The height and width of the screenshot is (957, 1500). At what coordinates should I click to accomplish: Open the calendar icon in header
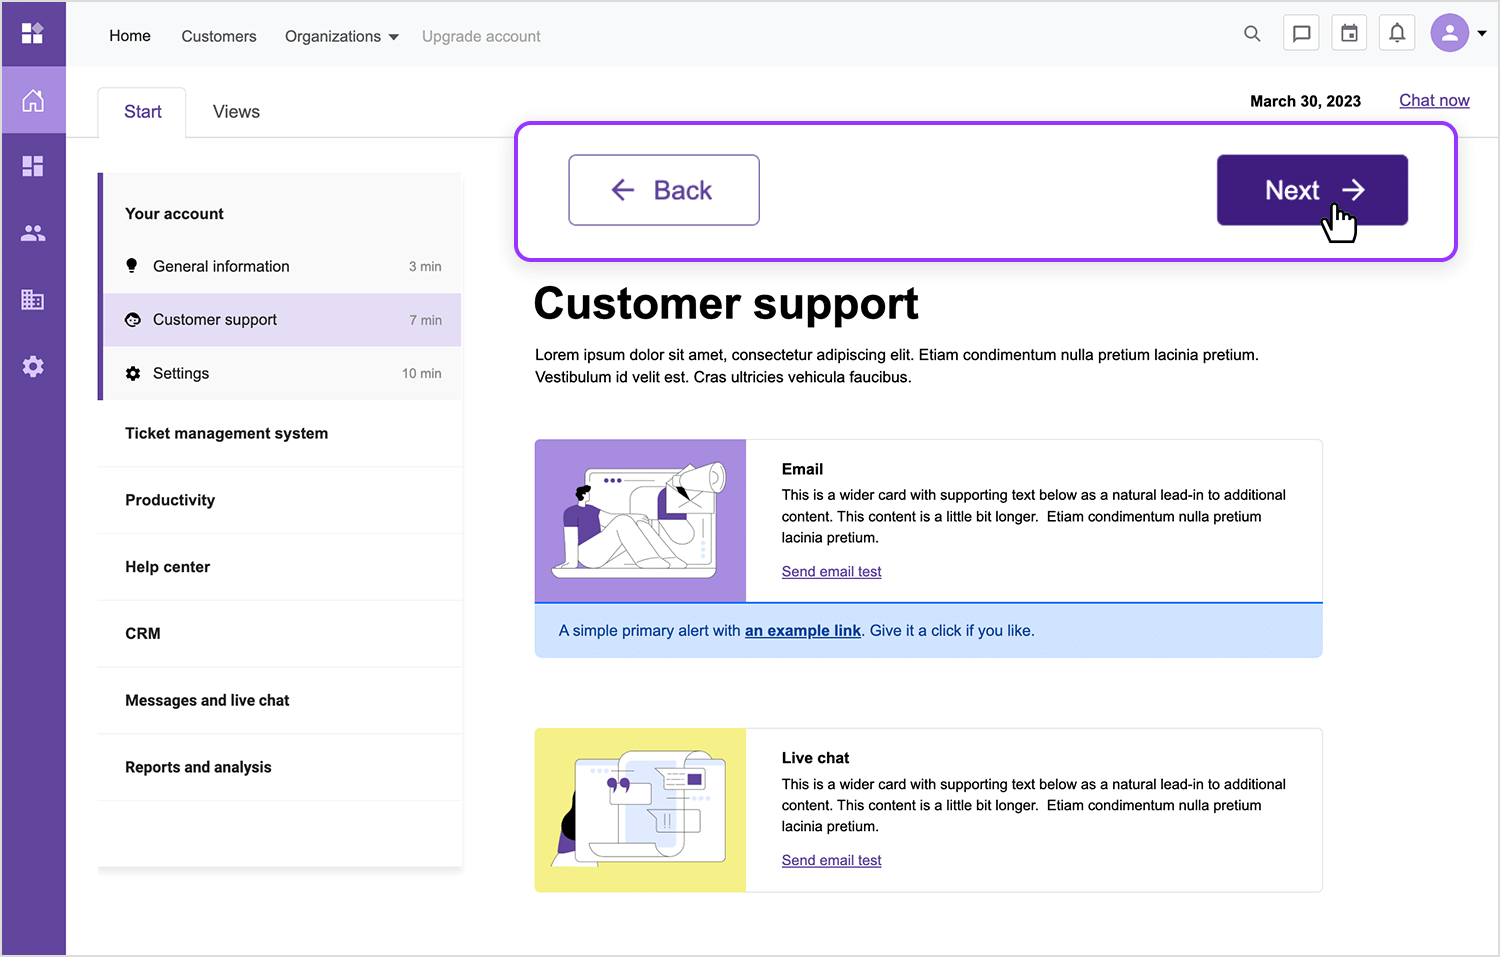tap(1349, 33)
